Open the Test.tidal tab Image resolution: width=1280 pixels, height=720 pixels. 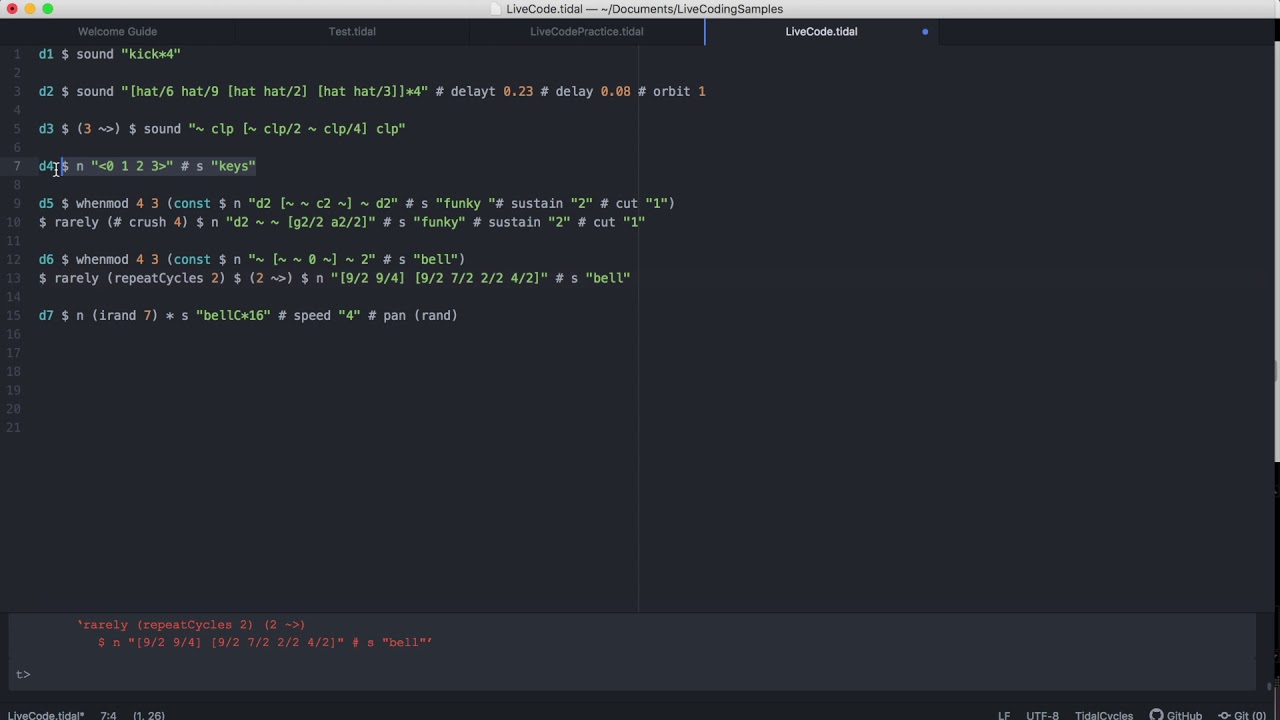point(352,31)
